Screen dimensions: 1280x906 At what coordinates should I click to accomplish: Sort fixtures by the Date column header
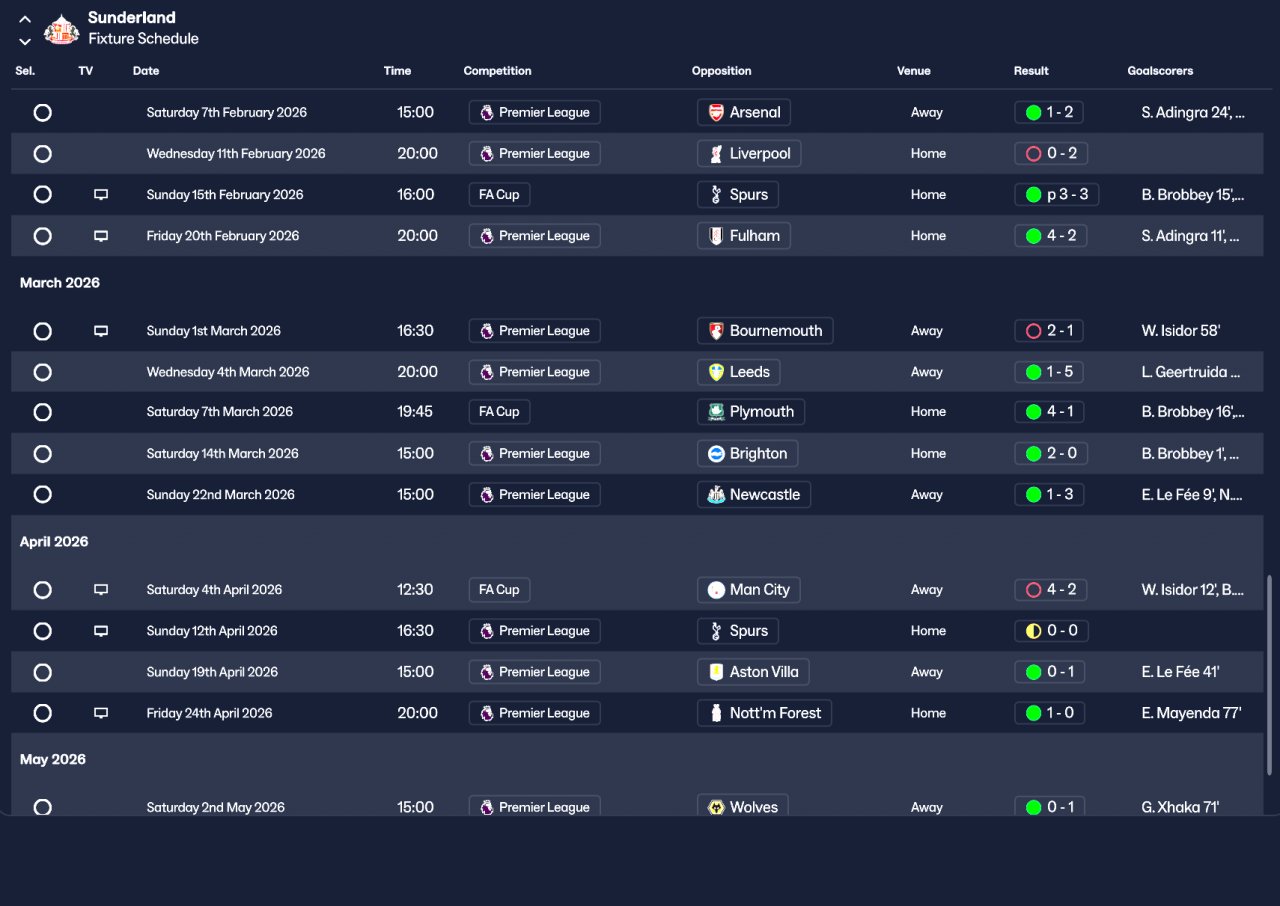146,71
